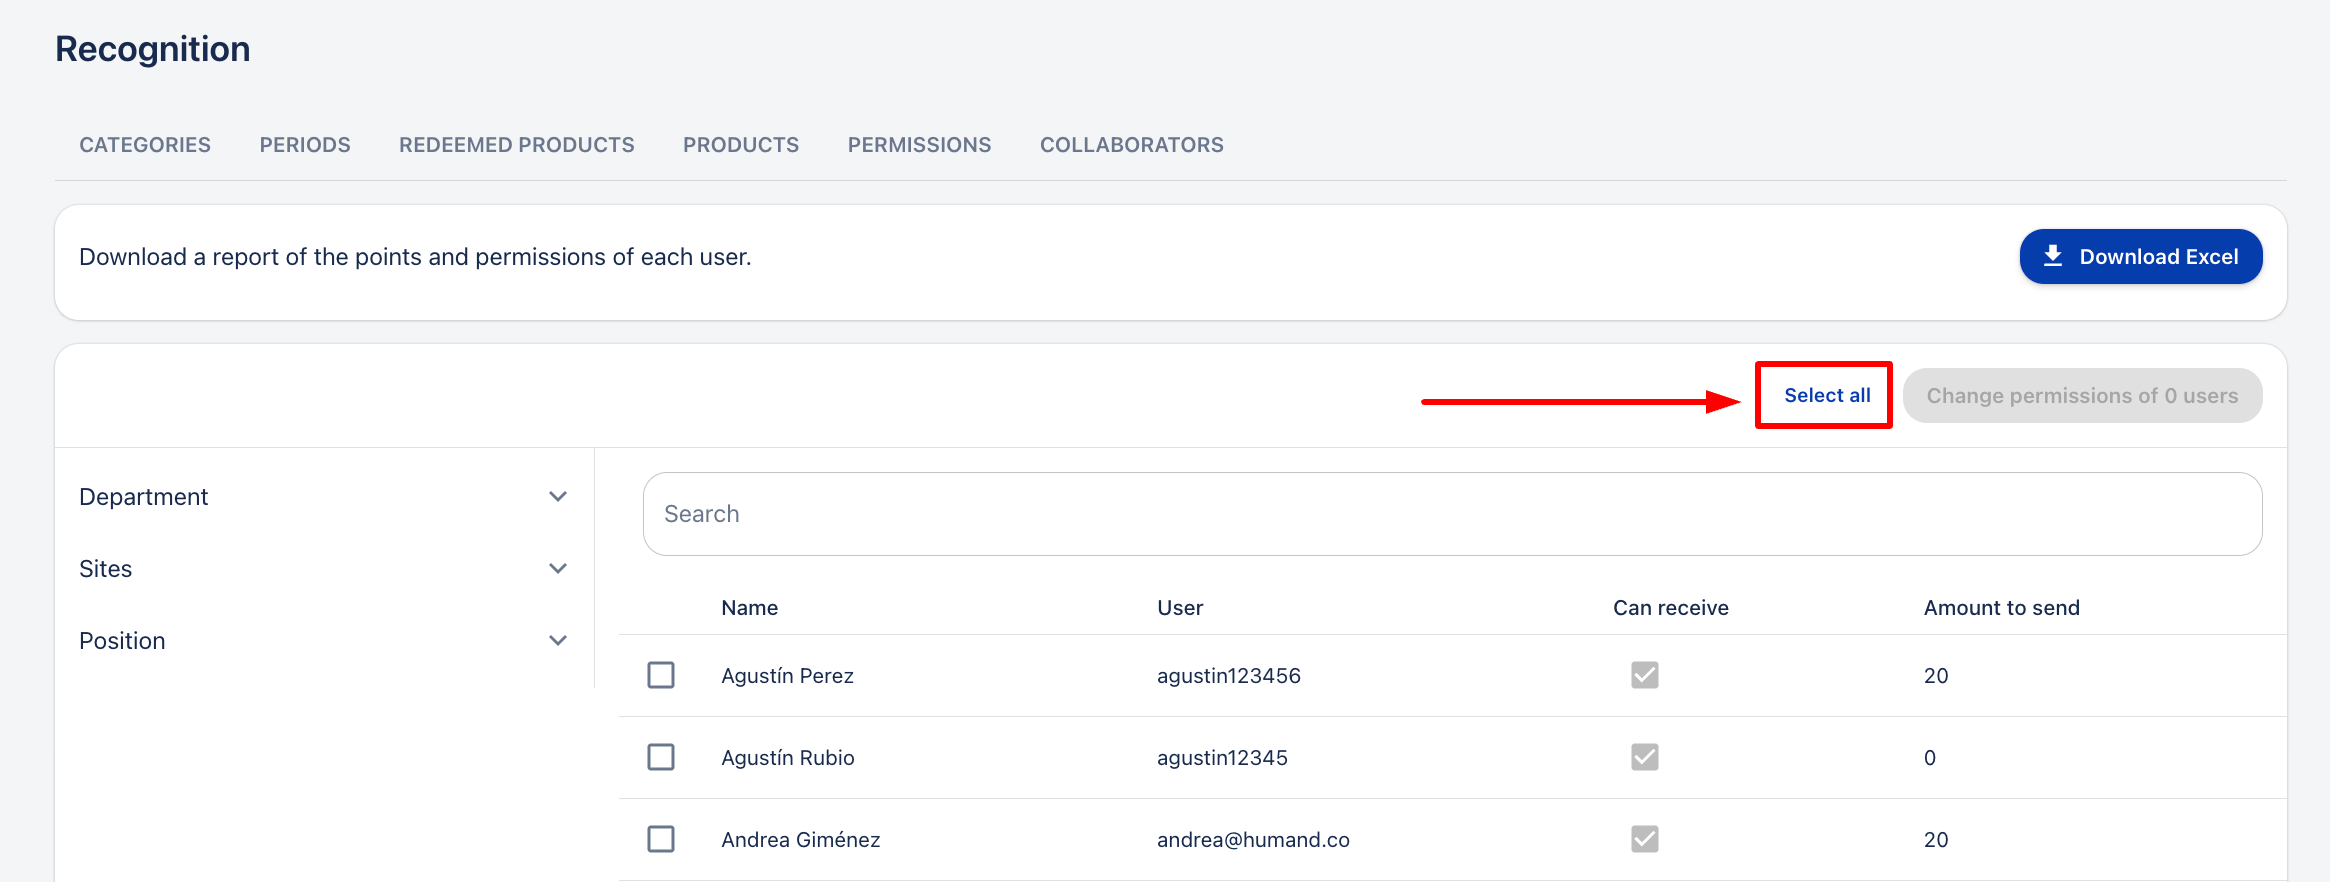Toggle Can receive for Agustín Perez

[1644, 675]
